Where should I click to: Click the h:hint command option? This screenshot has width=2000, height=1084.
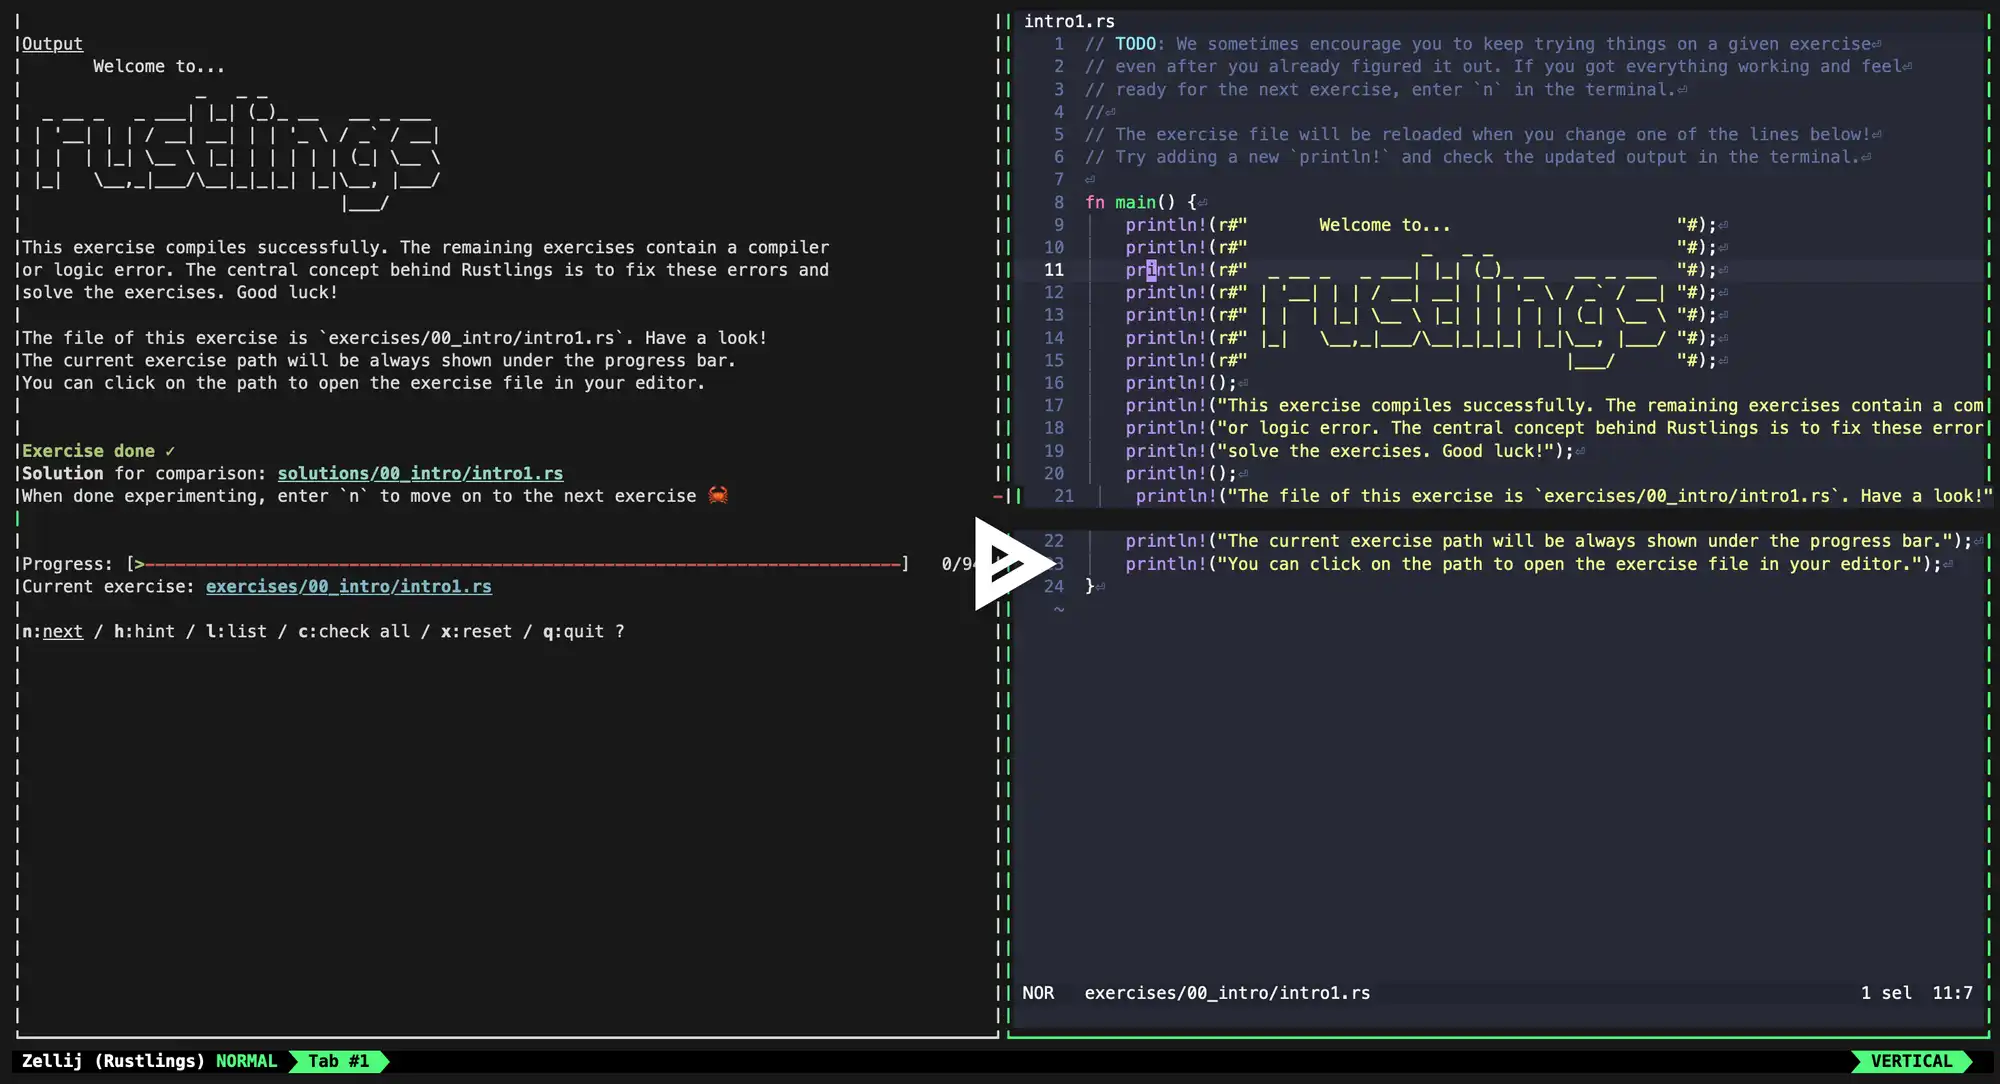coord(144,631)
